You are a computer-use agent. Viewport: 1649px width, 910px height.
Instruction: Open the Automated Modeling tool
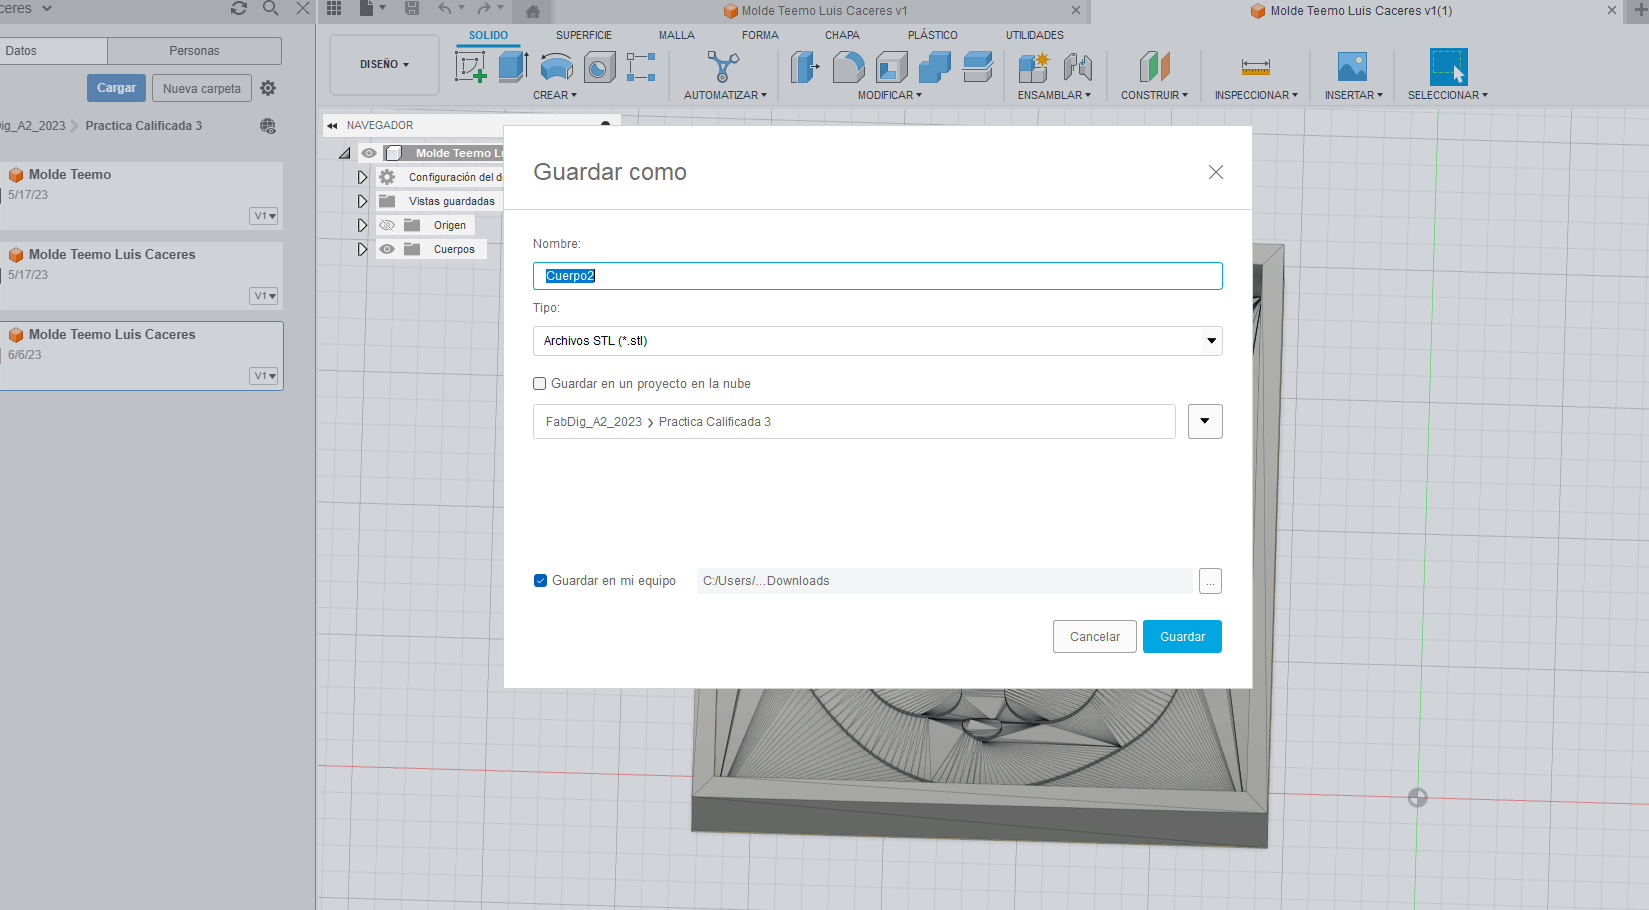[723, 67]
